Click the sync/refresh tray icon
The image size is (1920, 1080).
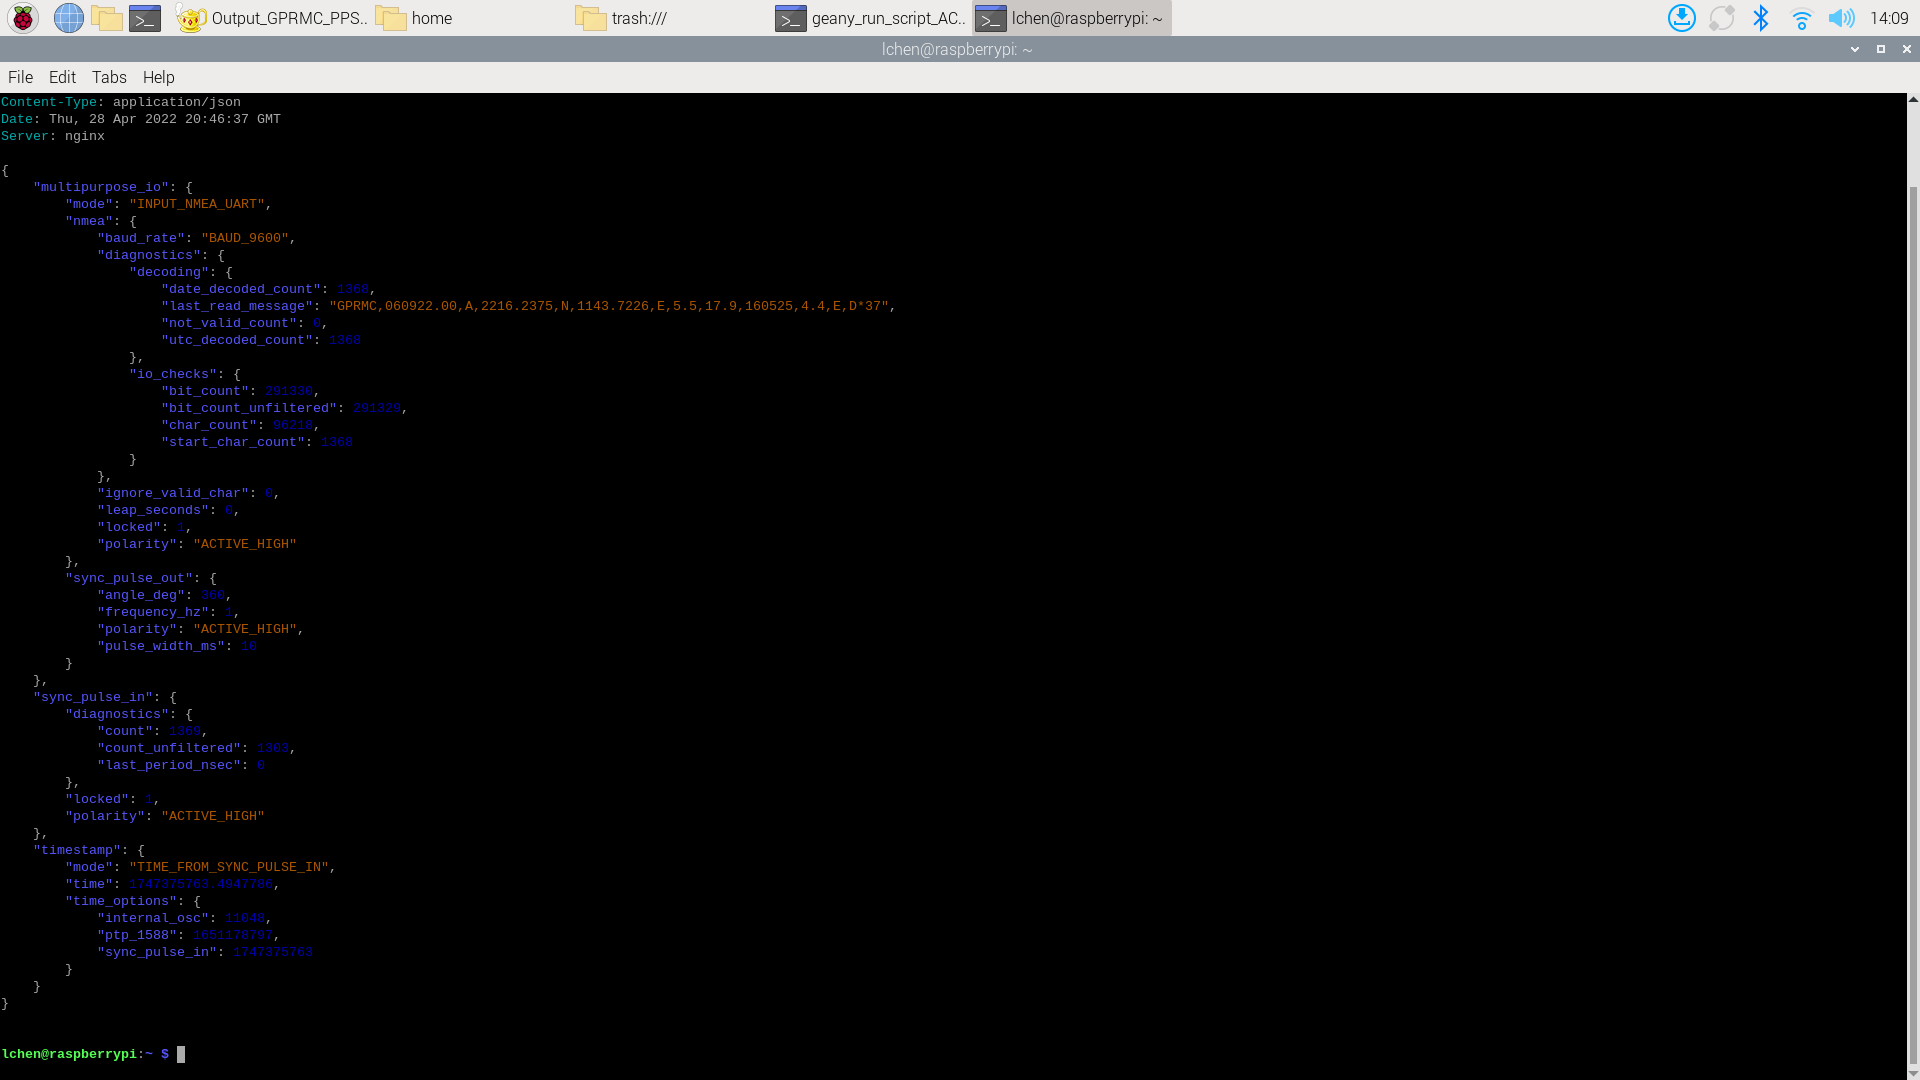pos(1721,18)
